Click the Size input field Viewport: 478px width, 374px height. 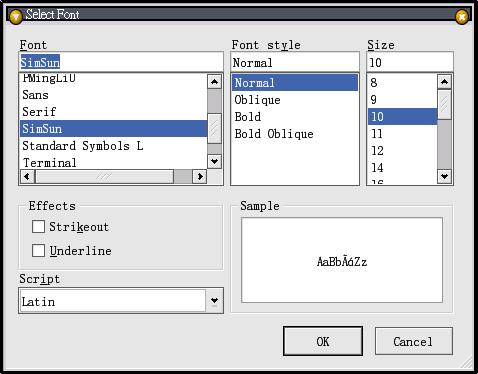point(410,62)
